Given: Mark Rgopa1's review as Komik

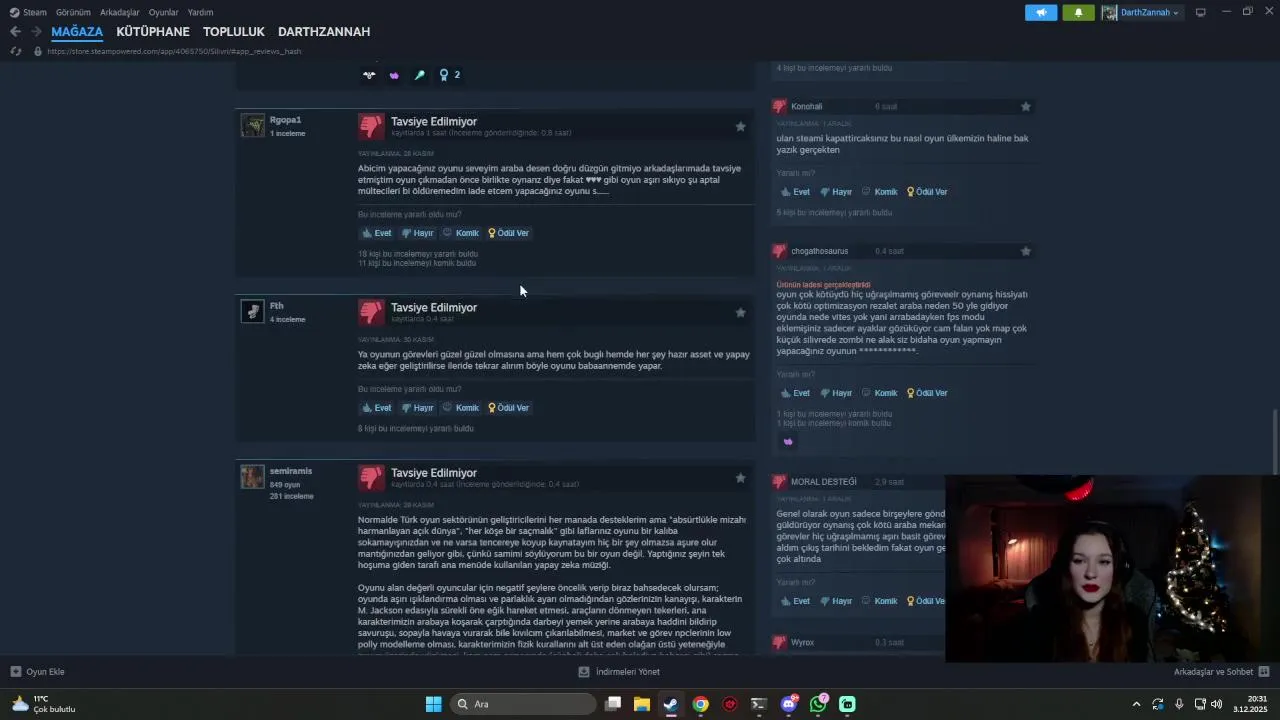Looking at the screenshot, I should pos(461,233).
